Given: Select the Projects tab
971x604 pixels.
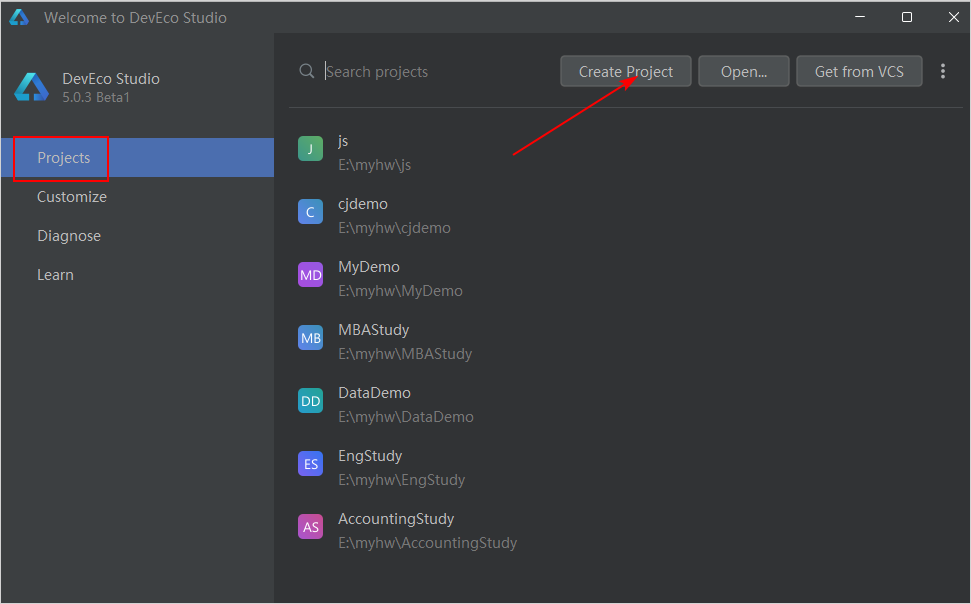Looking at the screenshot, I should (x=137, y=157).
